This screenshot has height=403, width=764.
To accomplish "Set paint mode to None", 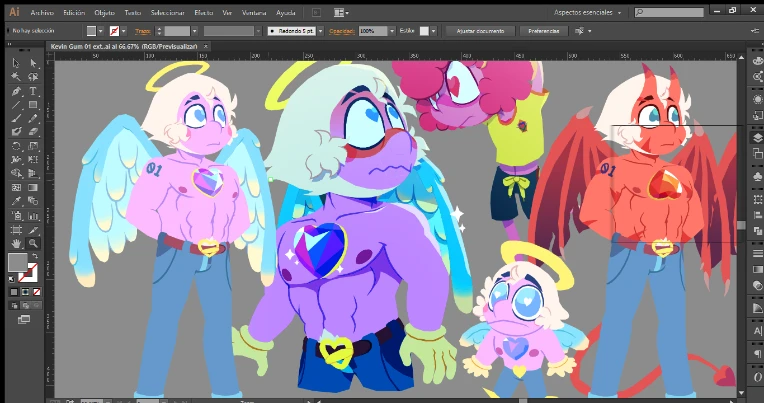I will 36,292.
